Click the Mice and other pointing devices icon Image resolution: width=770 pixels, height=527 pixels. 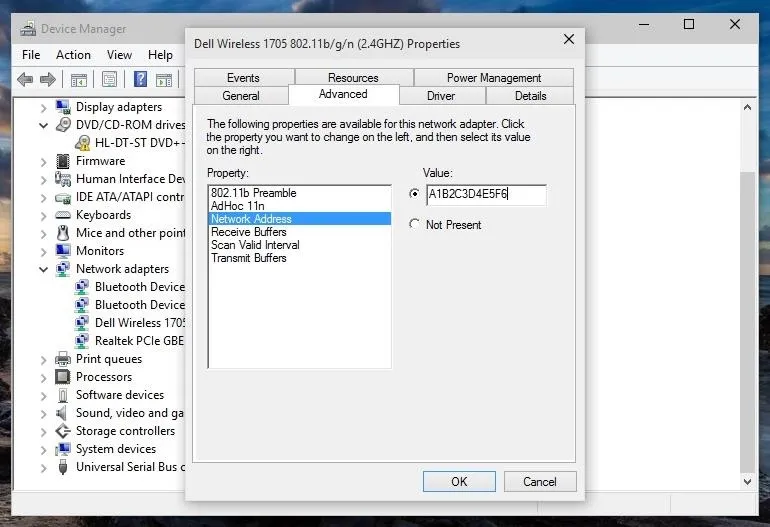(63, 233)
